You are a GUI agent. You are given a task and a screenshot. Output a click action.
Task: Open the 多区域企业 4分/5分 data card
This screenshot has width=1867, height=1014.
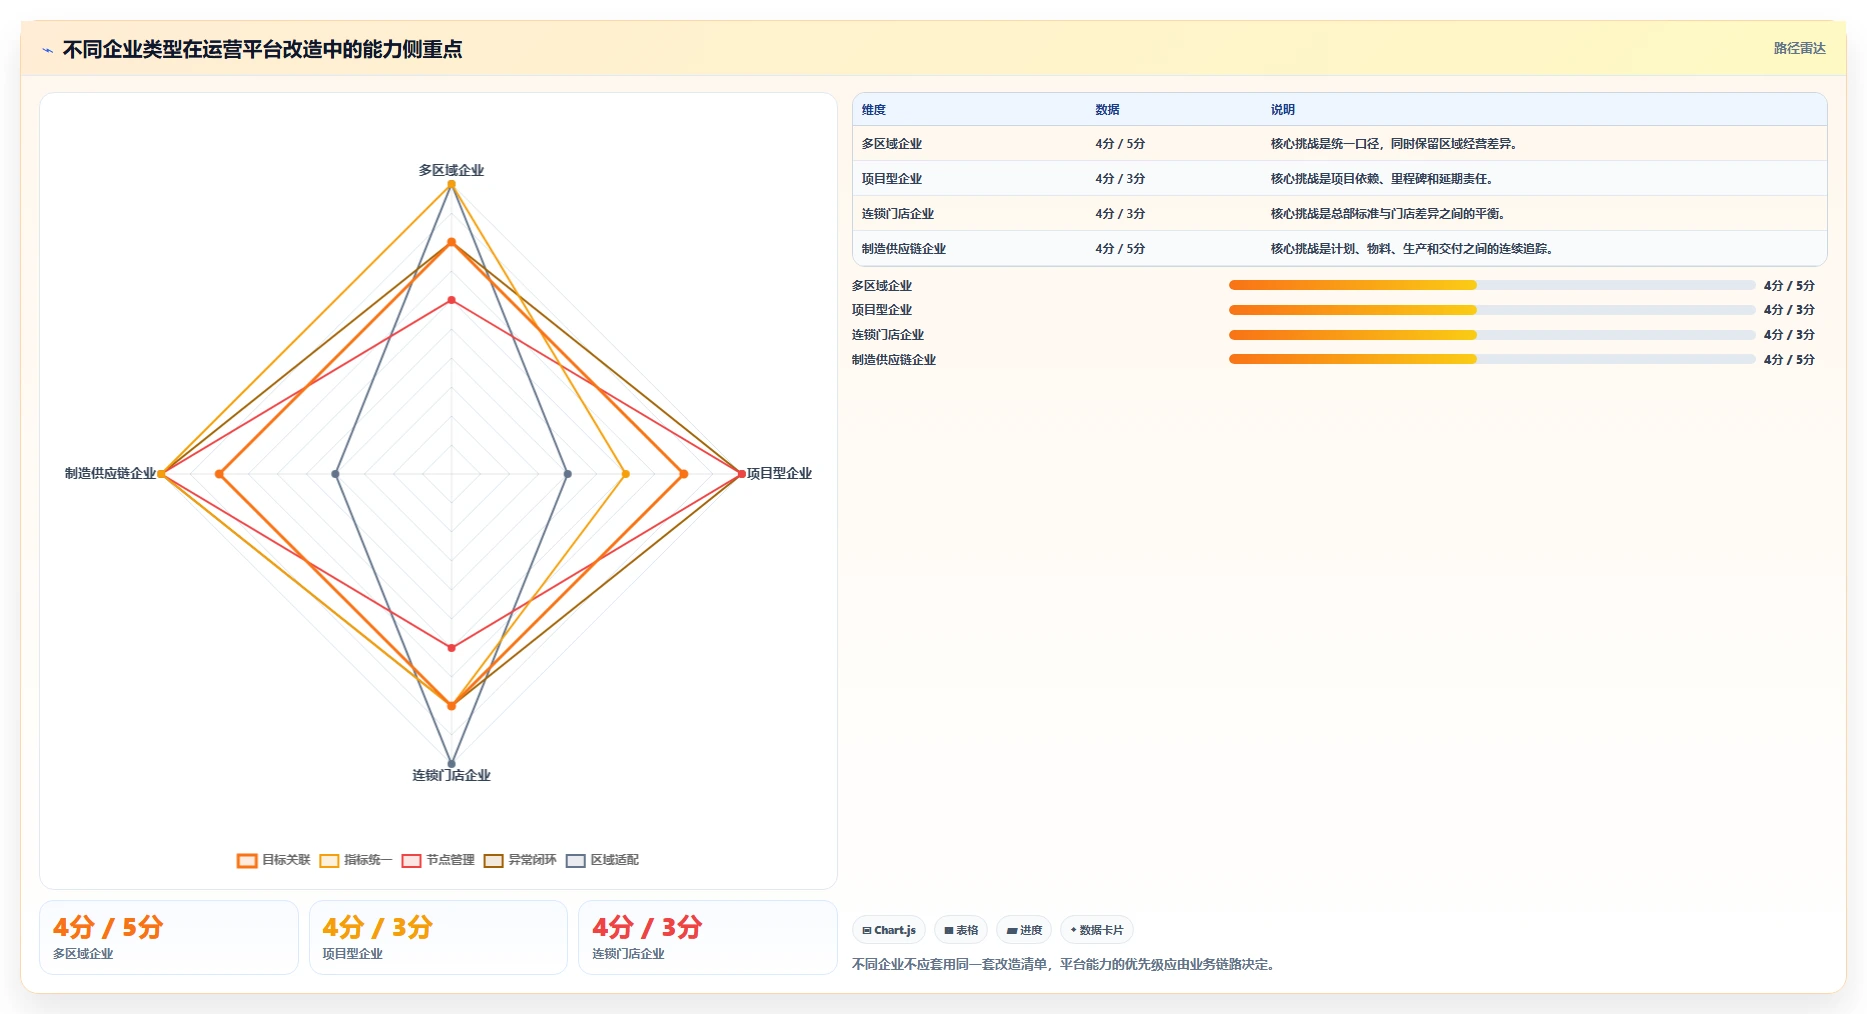169,937
